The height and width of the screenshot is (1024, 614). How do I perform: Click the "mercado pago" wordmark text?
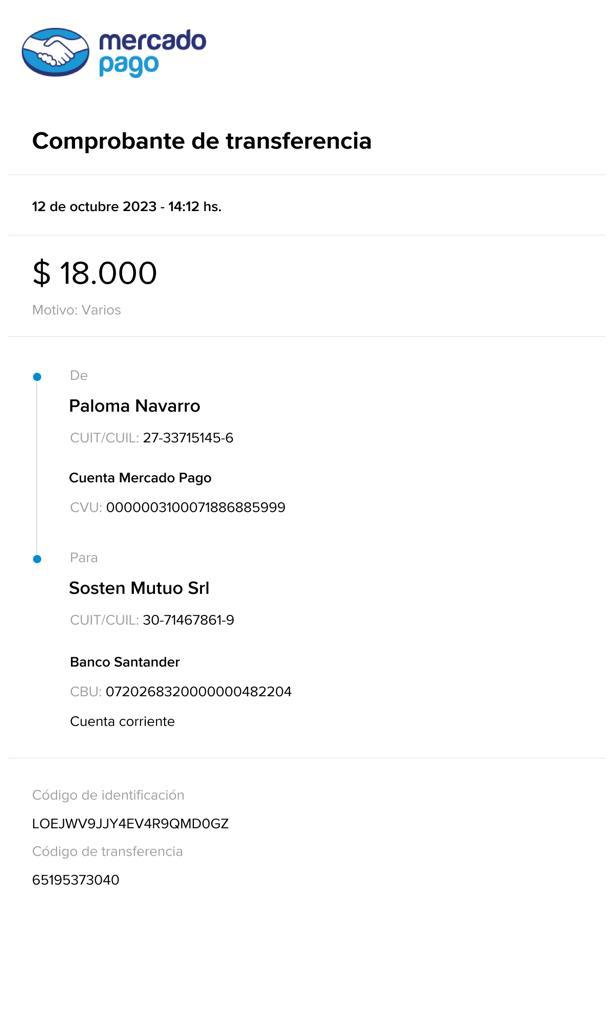pos(151,52)
